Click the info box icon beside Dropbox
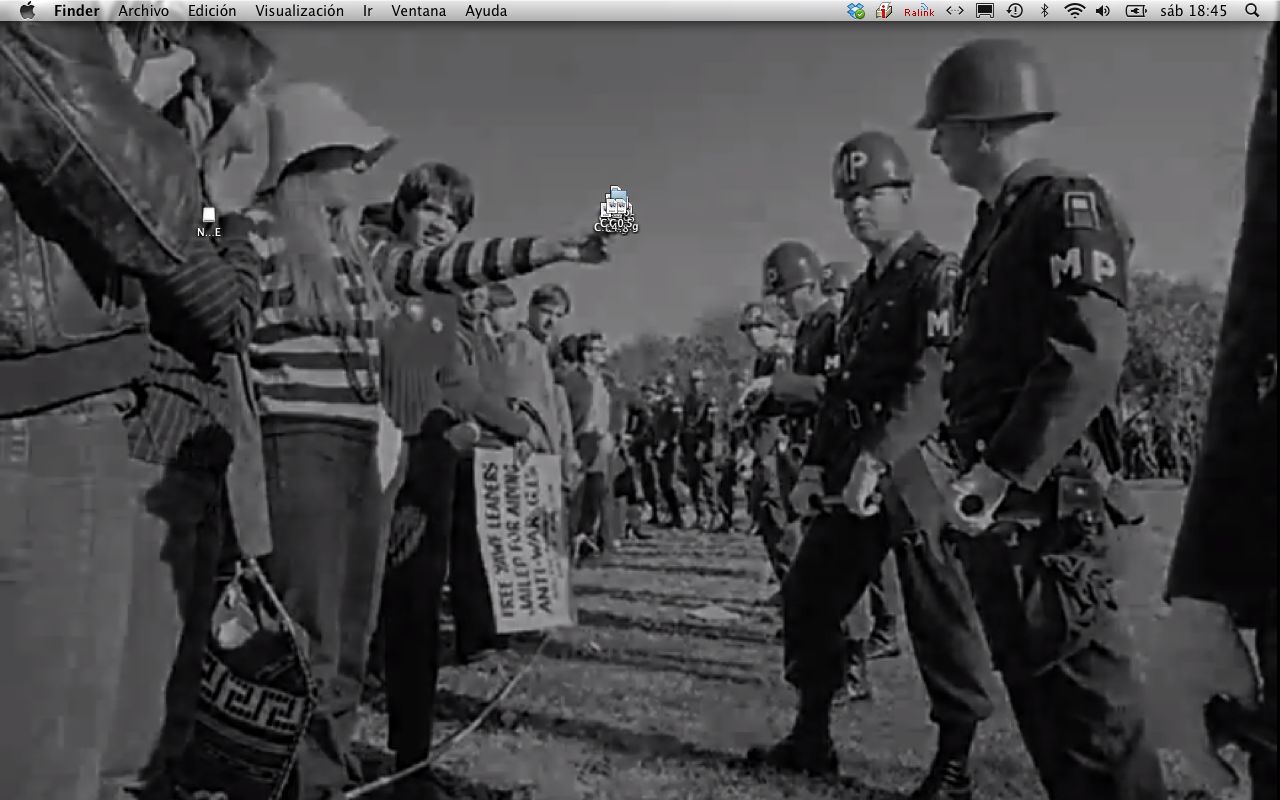The height and width of the screenshot is (800, 1280). [x=884, y=11]
